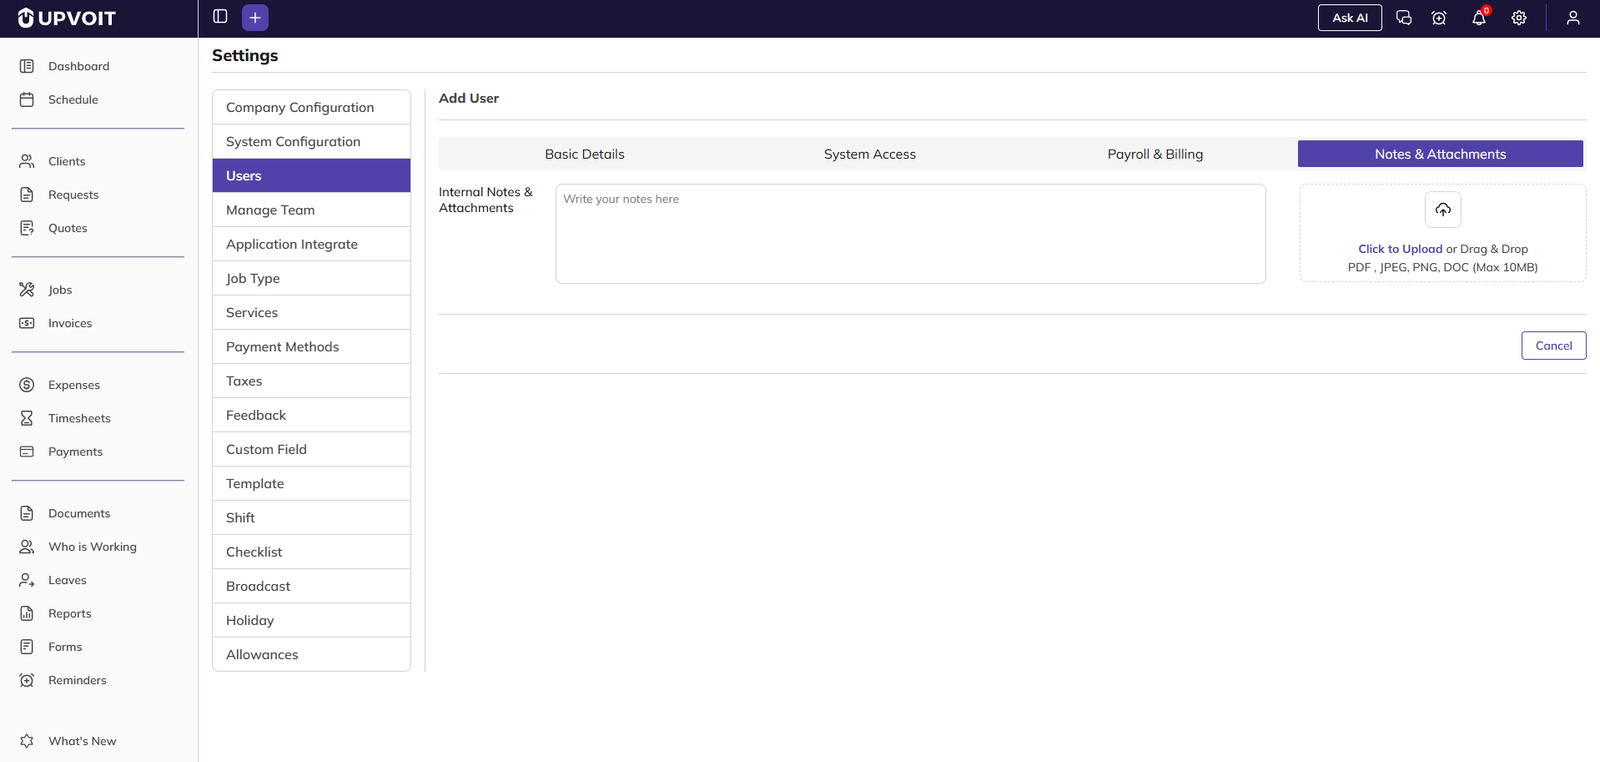Focus the internal notes text area
The width and height of the screenshot is (1600, 762).
(x=910, y=234)
